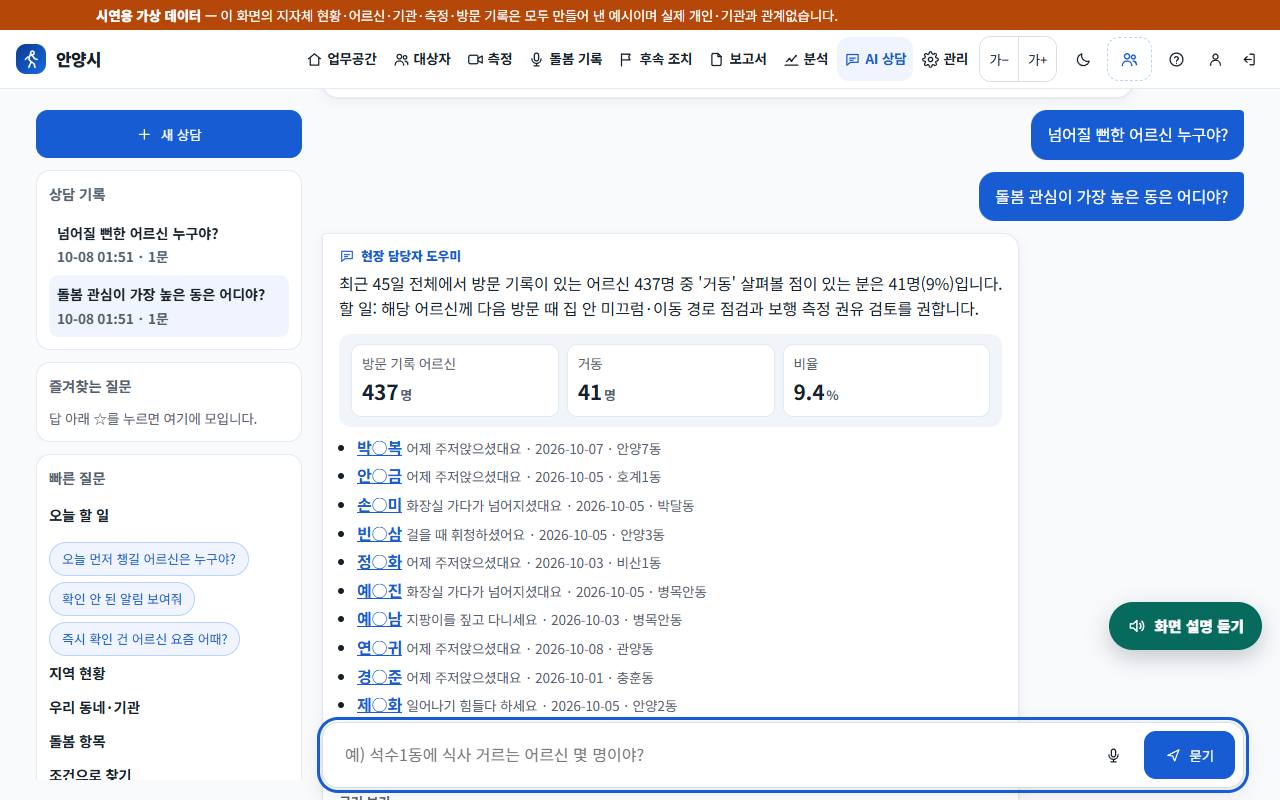Click the 즐겨찾는 질문 panel heading
Viewport: 1280px width, 800px height.
pos(90,386)
